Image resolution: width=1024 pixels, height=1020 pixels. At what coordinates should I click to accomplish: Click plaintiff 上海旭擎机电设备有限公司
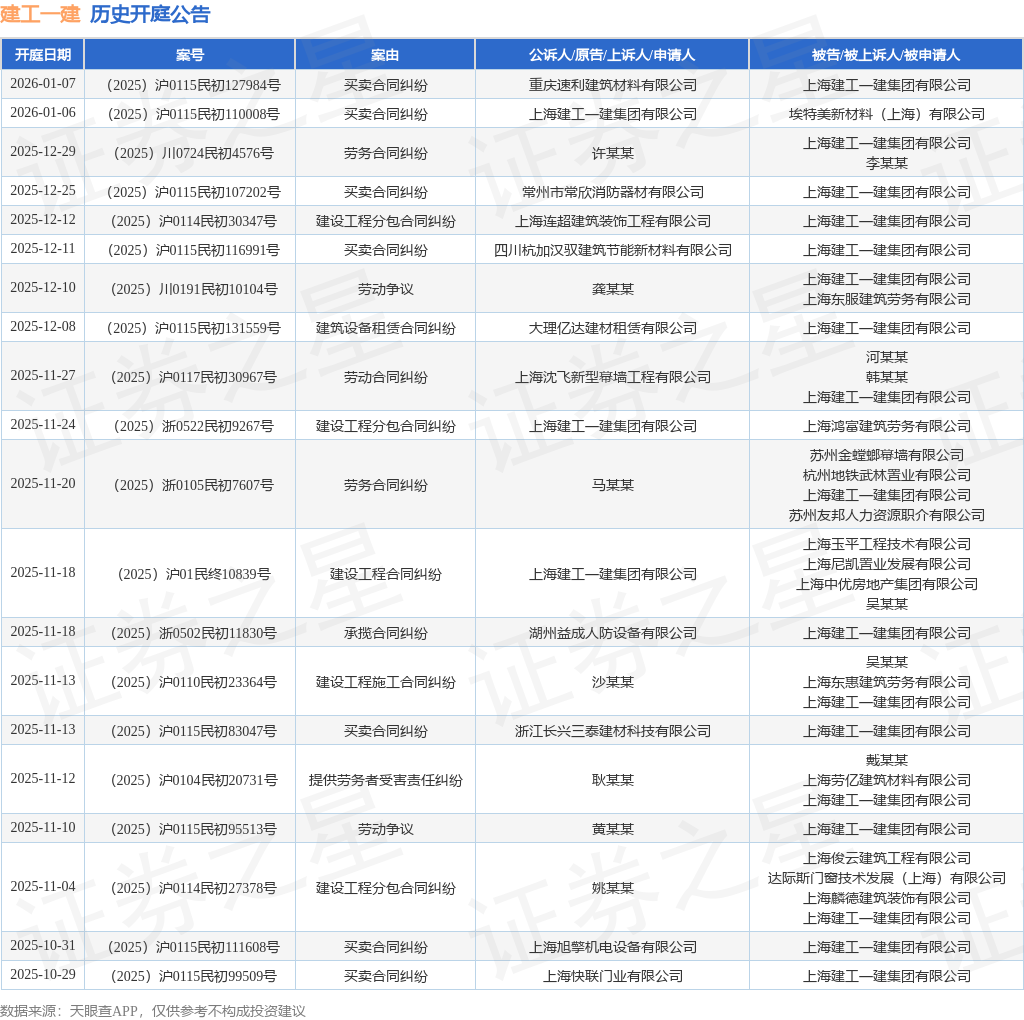(x=613, y=948)
